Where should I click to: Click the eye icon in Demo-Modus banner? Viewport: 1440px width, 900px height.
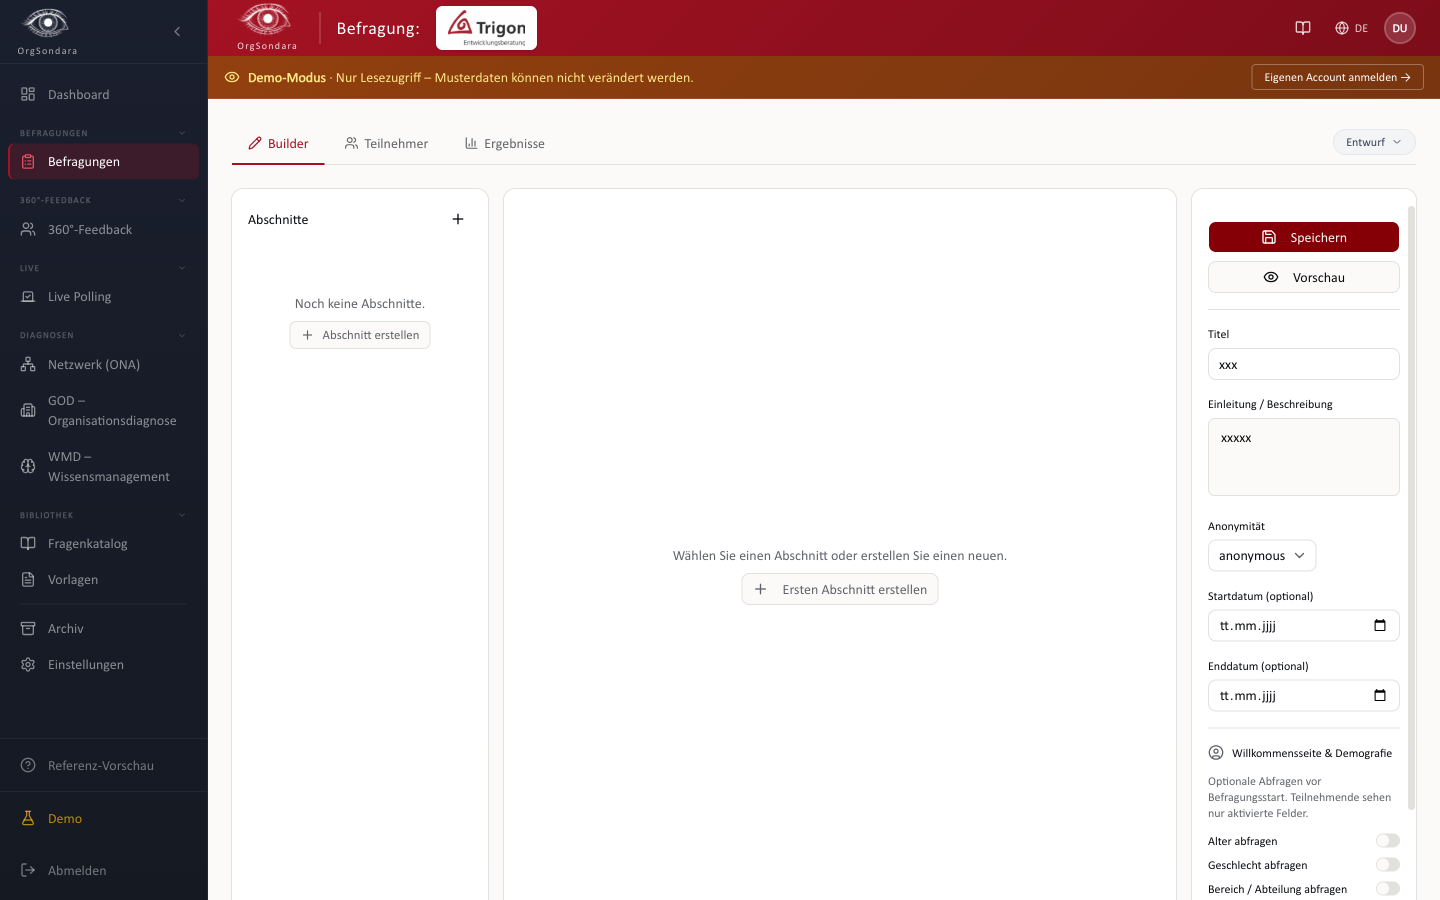(232, 77)
